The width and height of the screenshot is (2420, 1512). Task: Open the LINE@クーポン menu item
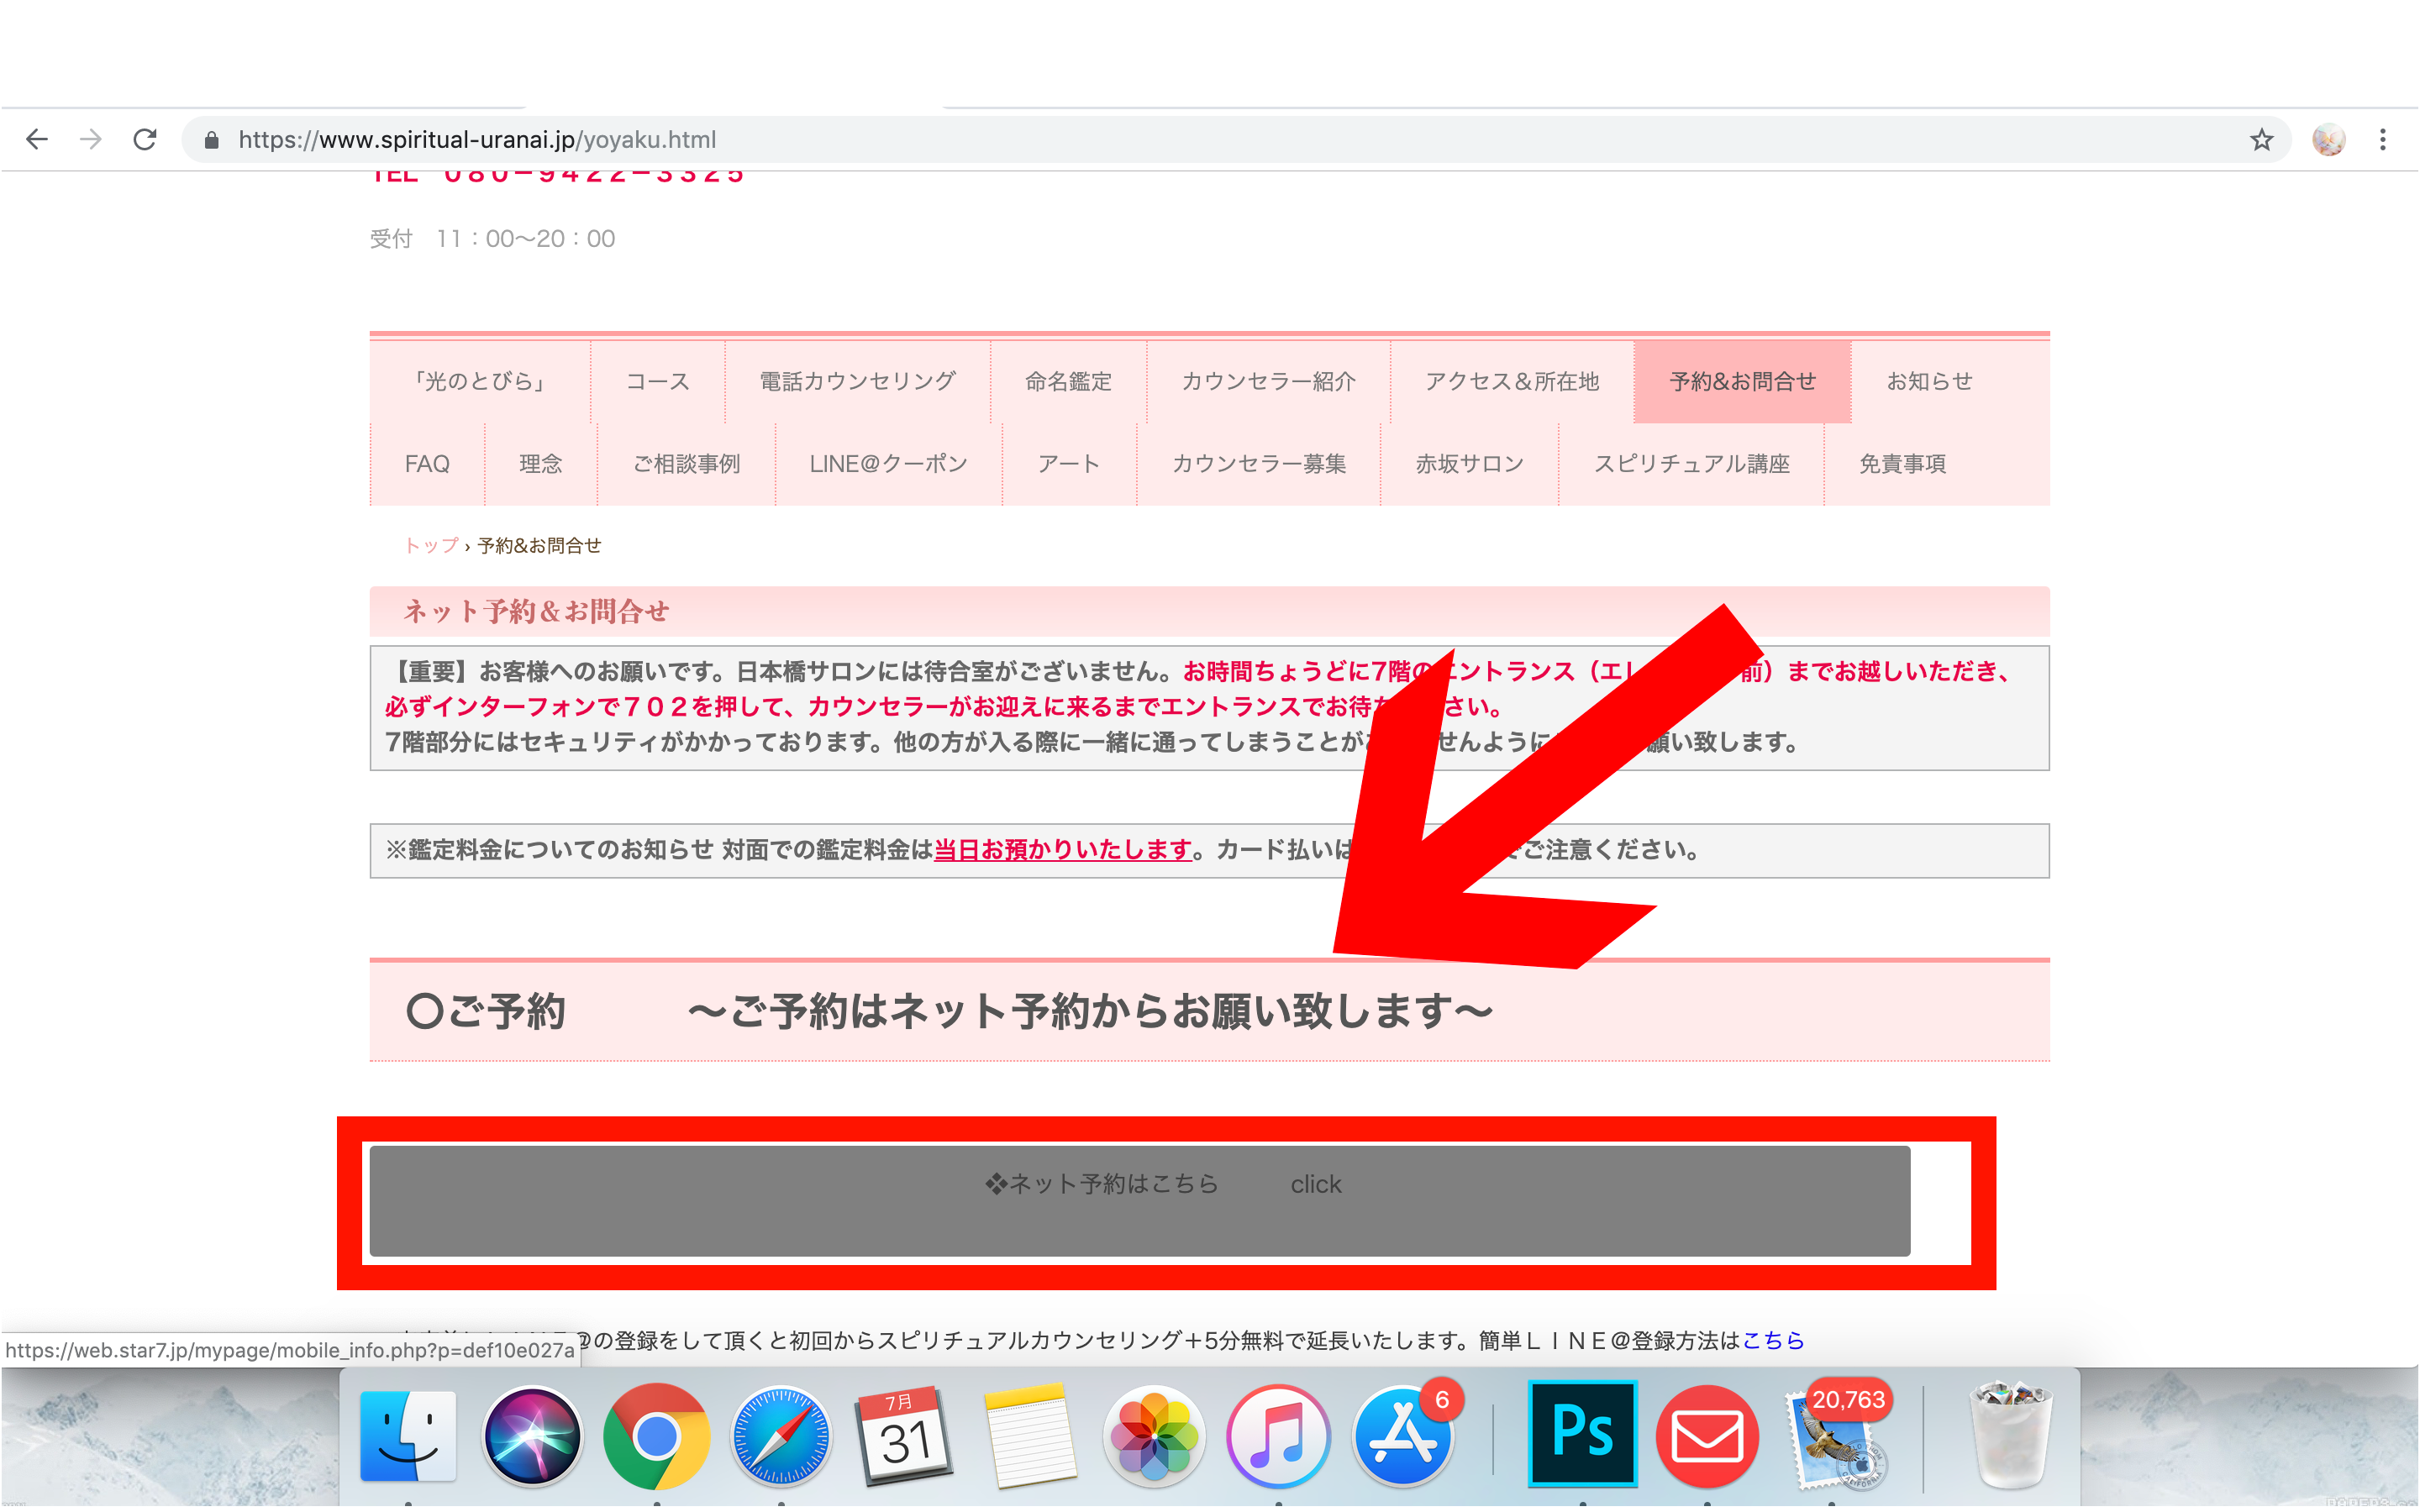[889, 465]
